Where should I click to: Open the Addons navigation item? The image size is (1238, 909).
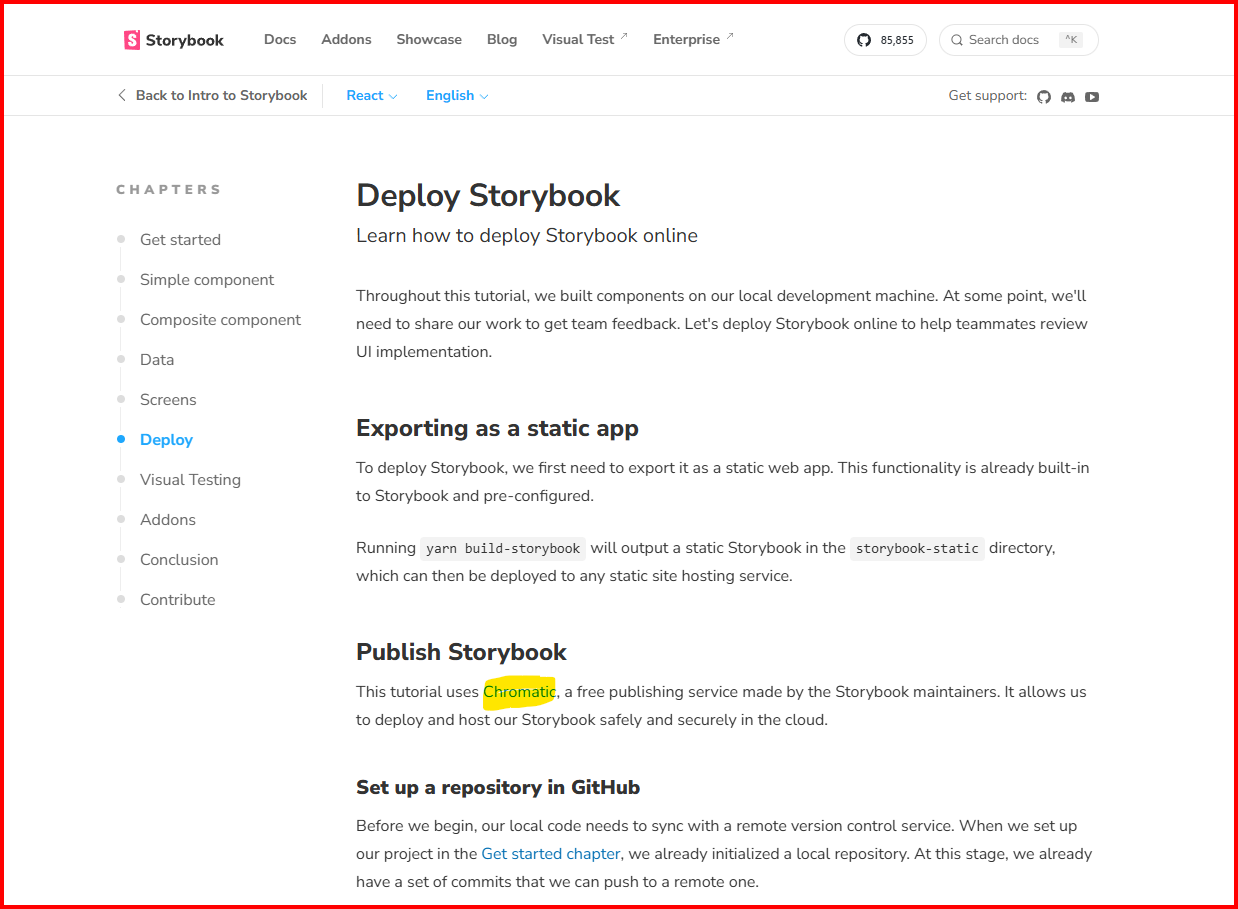pos(346,40)
